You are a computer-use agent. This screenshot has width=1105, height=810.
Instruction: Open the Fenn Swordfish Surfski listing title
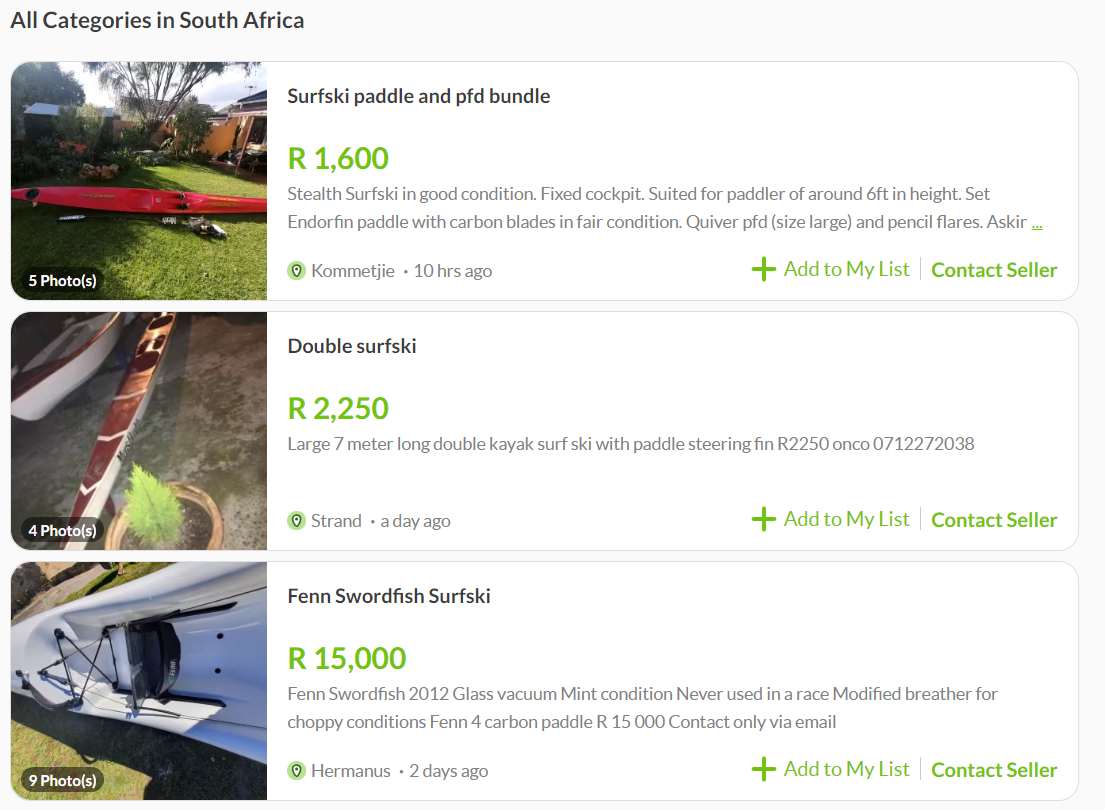pos(389,596)
